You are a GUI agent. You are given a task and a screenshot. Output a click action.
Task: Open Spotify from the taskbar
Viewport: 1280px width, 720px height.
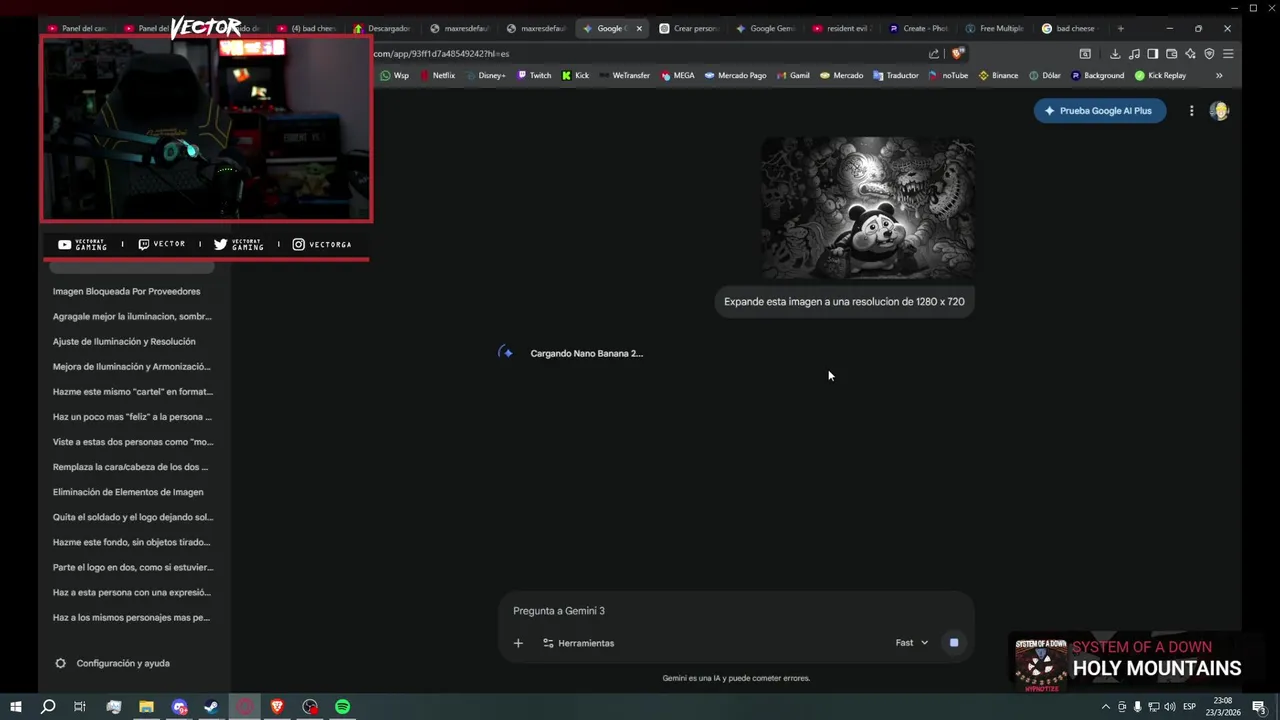(343, 707)
